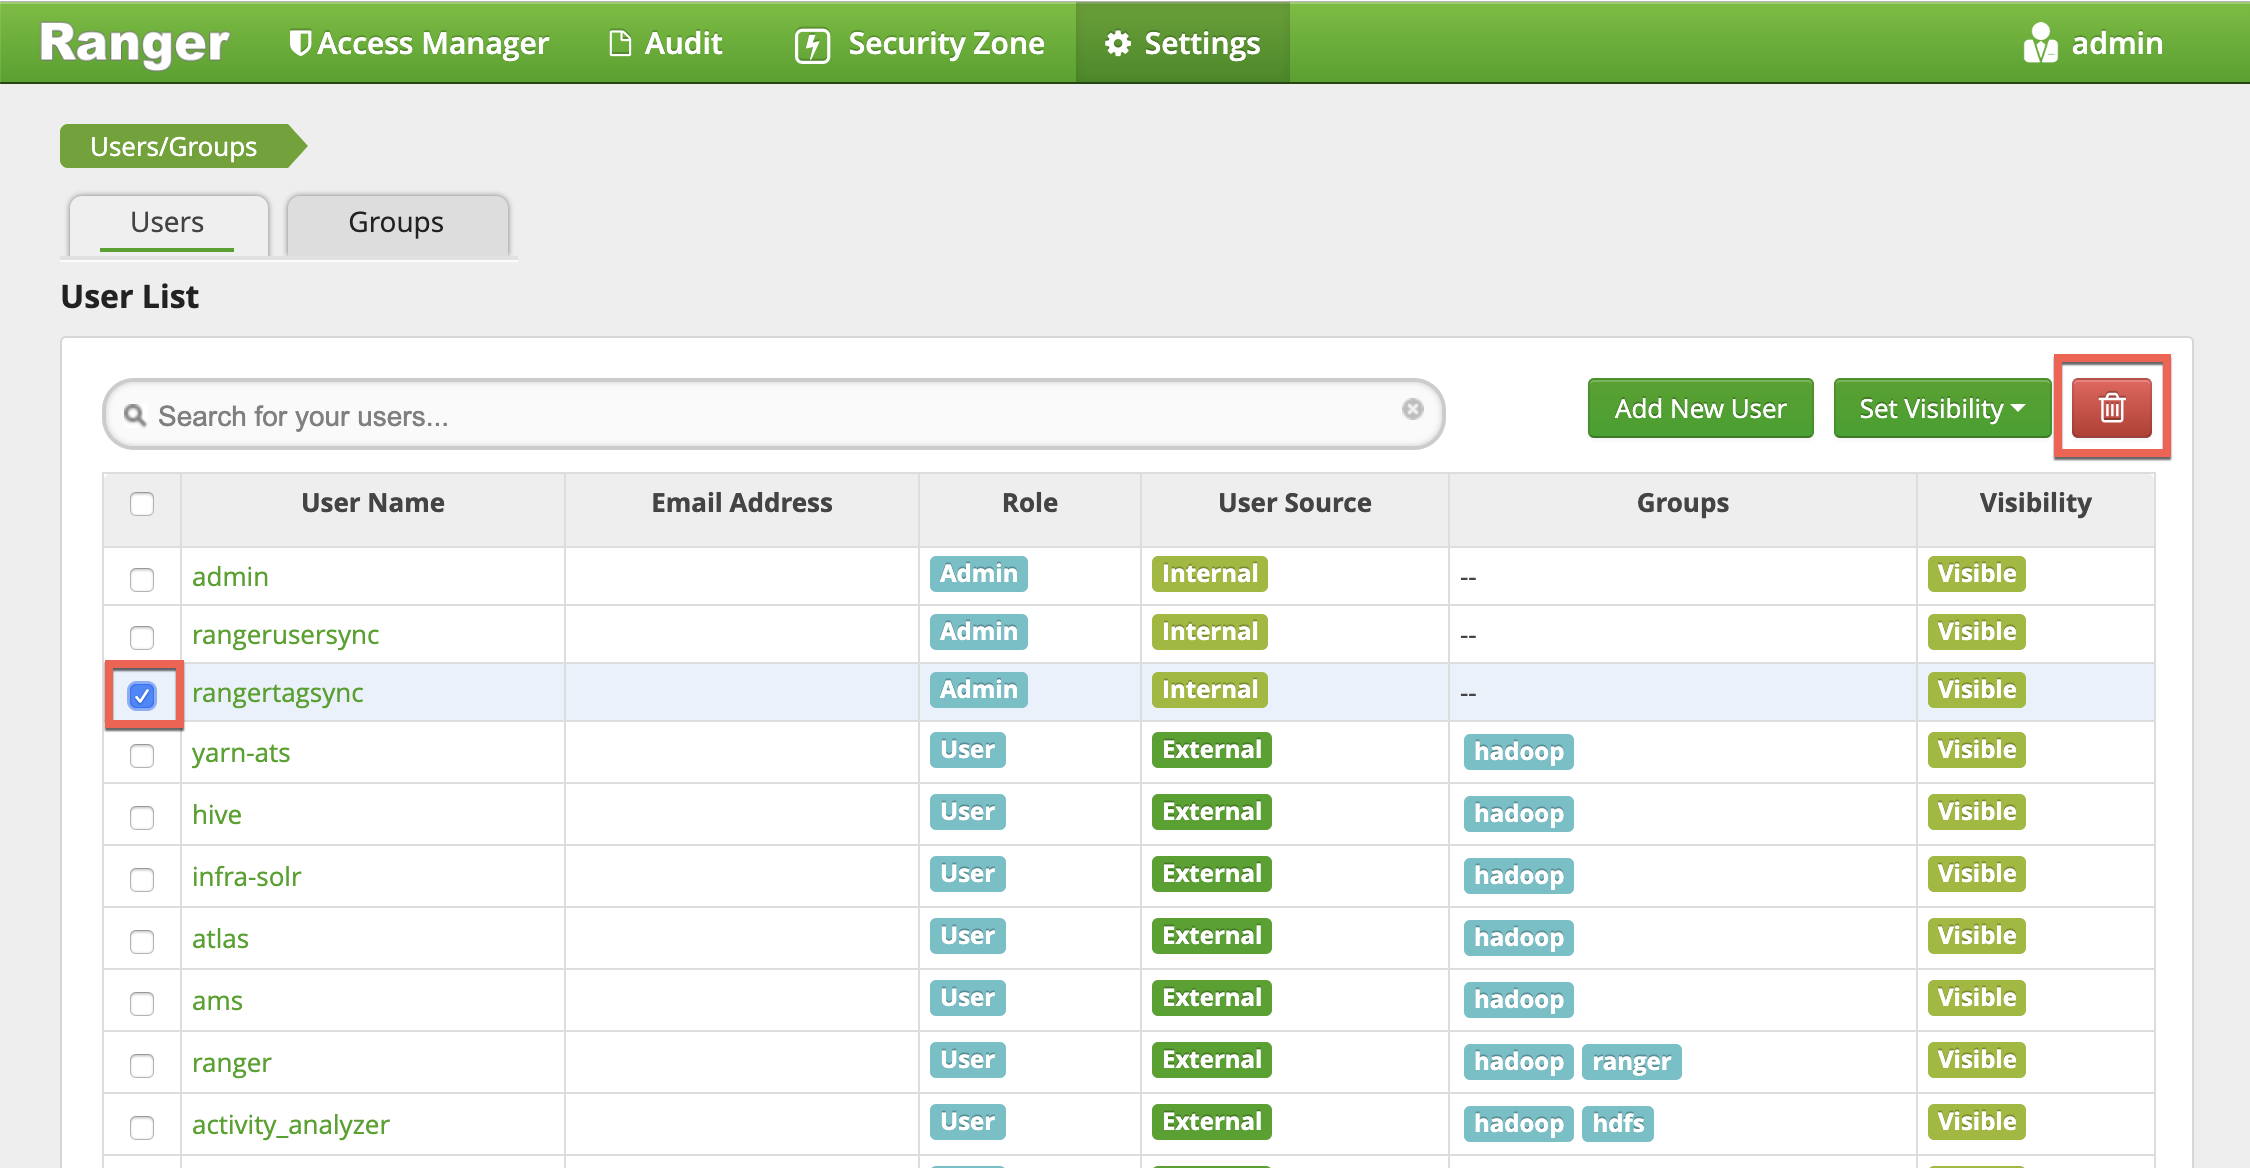The width and height of the screenshot is (2250, 1168).
Task: Click the Security Zone bolt icon
Action: pyautogui.click(x=812, y=45)
